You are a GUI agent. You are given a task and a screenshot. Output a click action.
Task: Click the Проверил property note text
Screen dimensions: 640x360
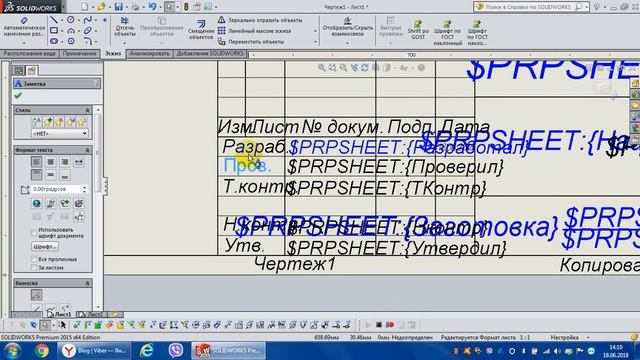pos(395,168)
